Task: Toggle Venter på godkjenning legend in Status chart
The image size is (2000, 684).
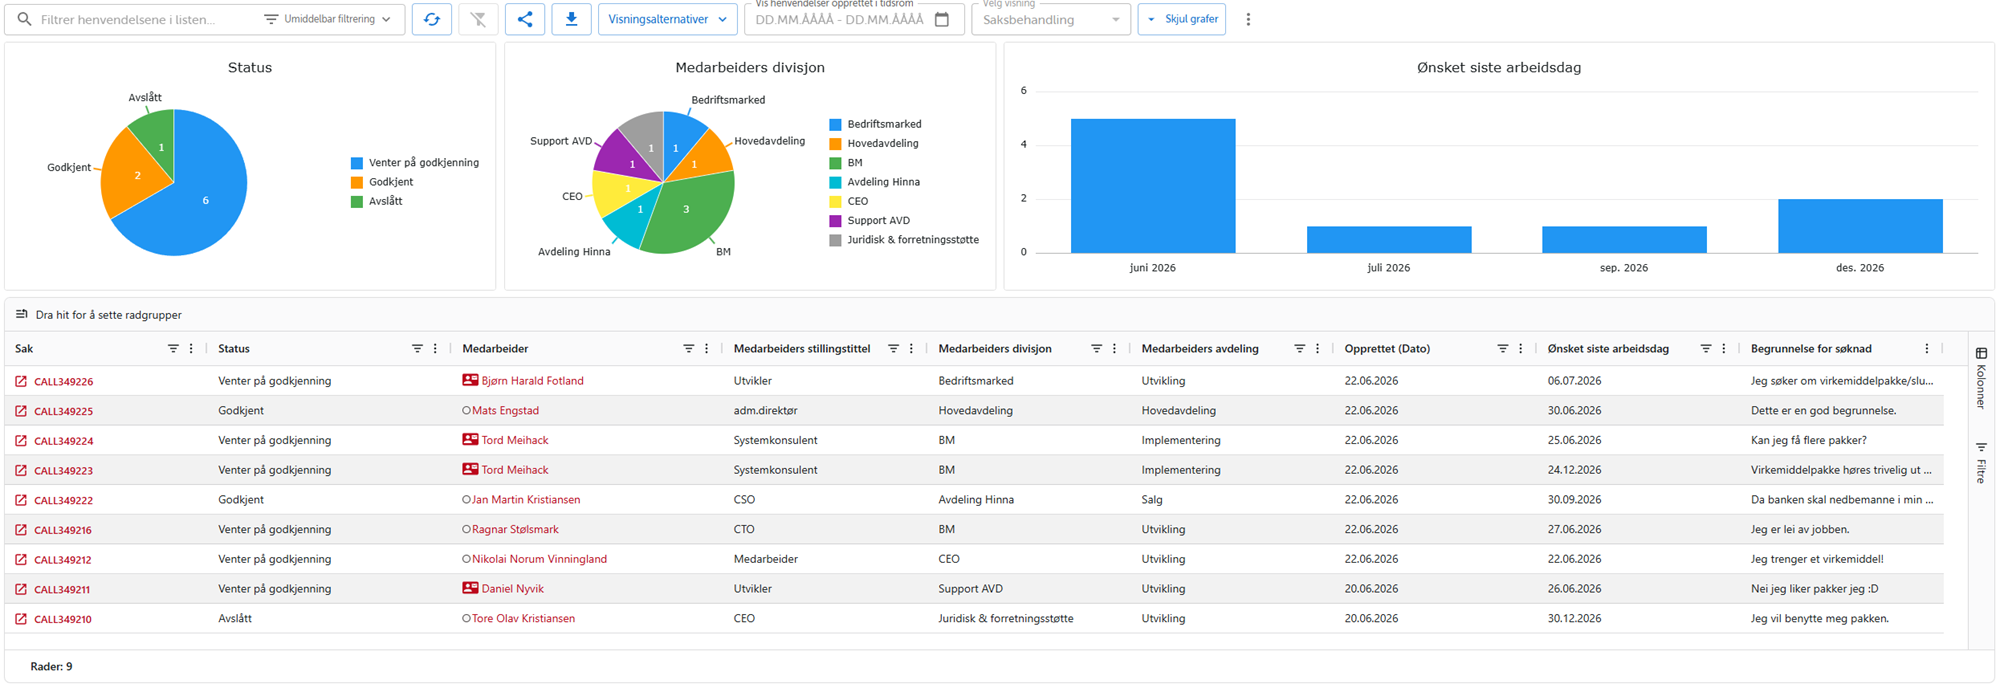Action: [415, 163]
